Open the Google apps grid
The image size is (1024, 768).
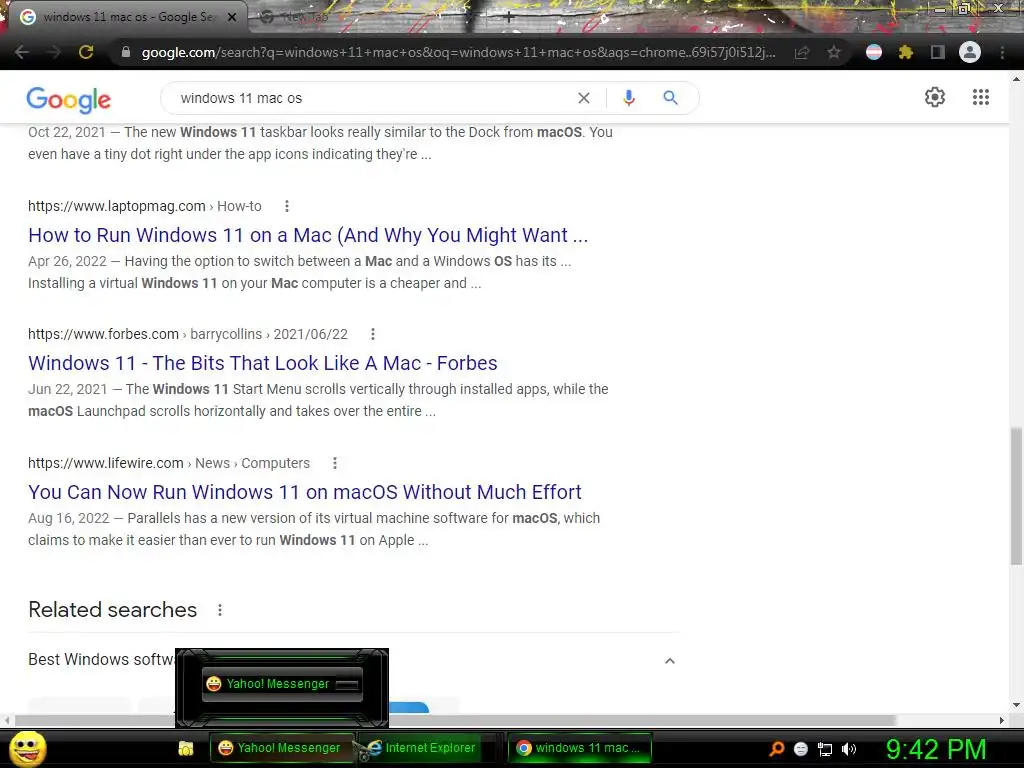pos(981,97)
